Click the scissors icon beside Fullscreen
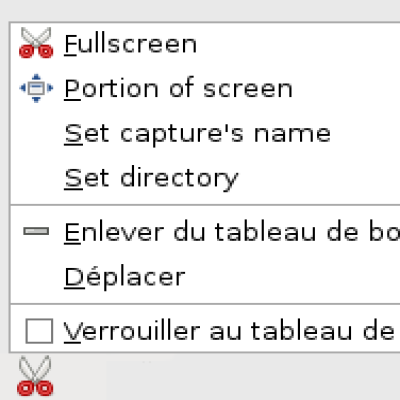The image size is (400, 400). (36, 43)
